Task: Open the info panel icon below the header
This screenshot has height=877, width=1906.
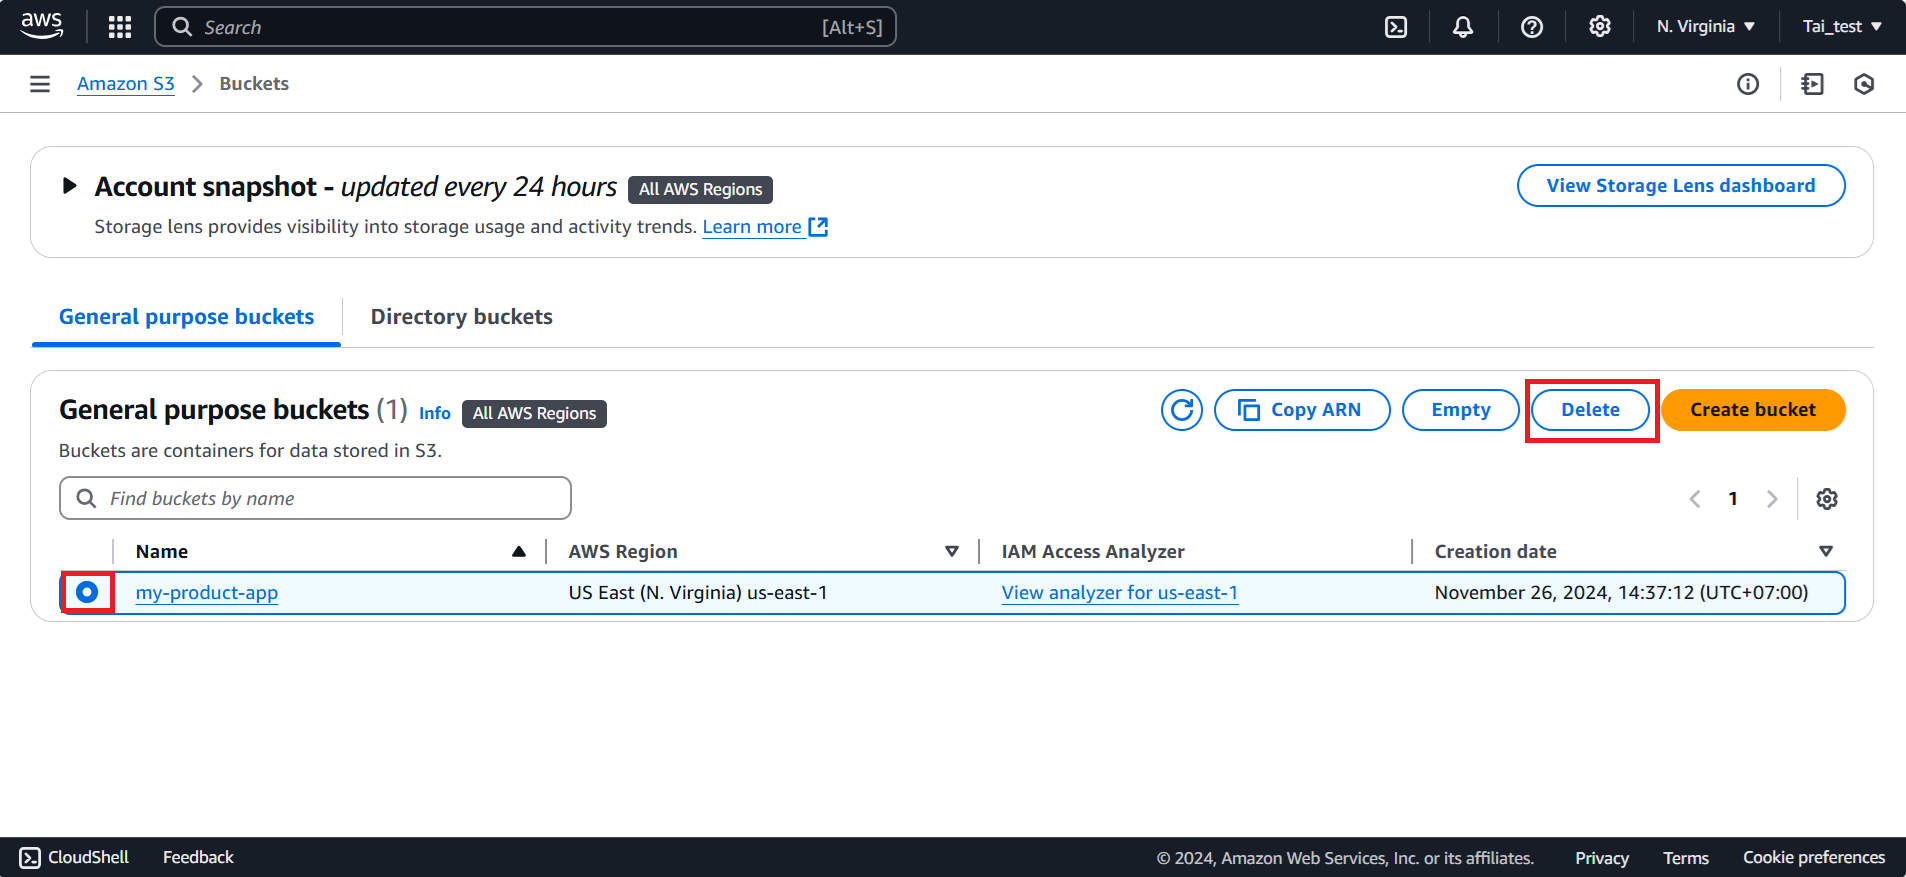Action: 1748,84
